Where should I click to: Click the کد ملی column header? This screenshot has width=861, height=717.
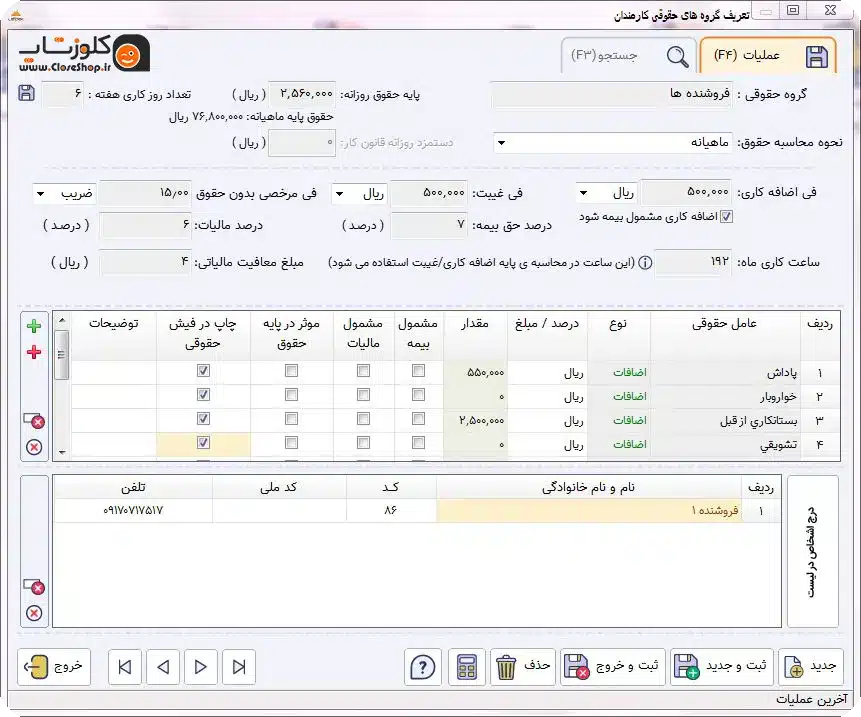tap(279, 488)
